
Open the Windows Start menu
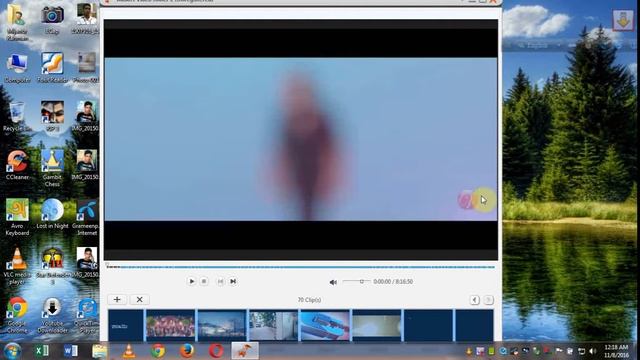(12, 351)
